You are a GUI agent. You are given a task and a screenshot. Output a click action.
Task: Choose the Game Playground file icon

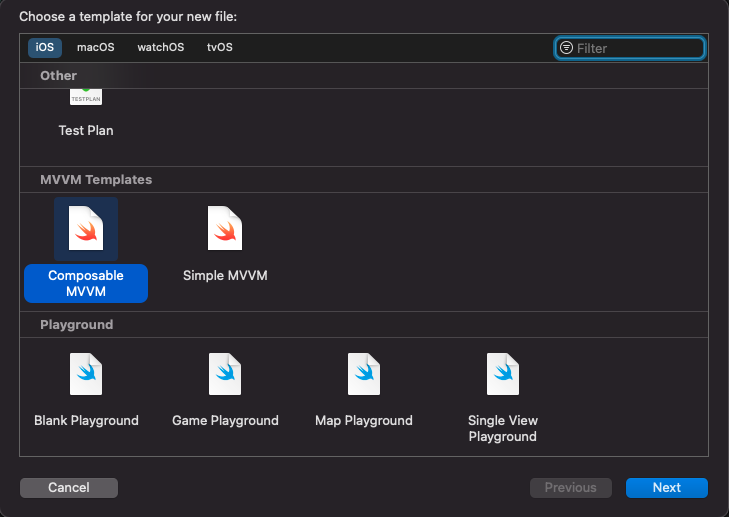225,374
